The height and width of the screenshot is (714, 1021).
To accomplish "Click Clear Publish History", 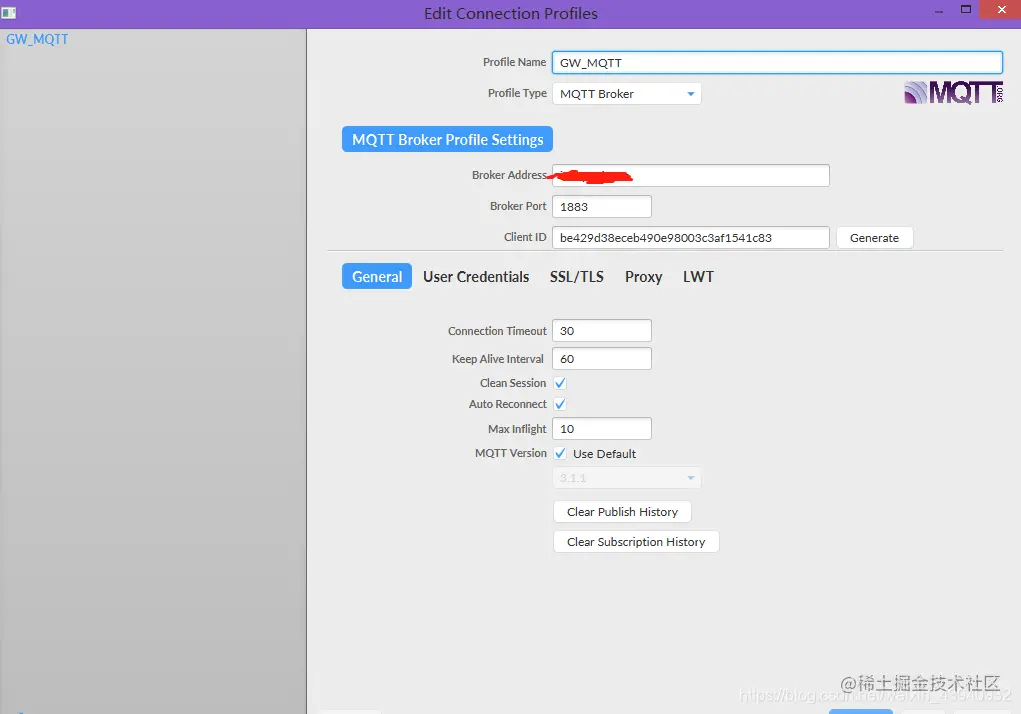I will (622, 512).
